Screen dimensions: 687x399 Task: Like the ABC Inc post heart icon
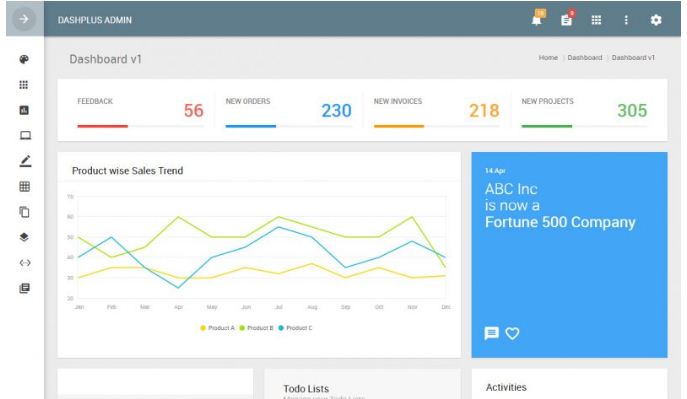click(x=512, y=333)
